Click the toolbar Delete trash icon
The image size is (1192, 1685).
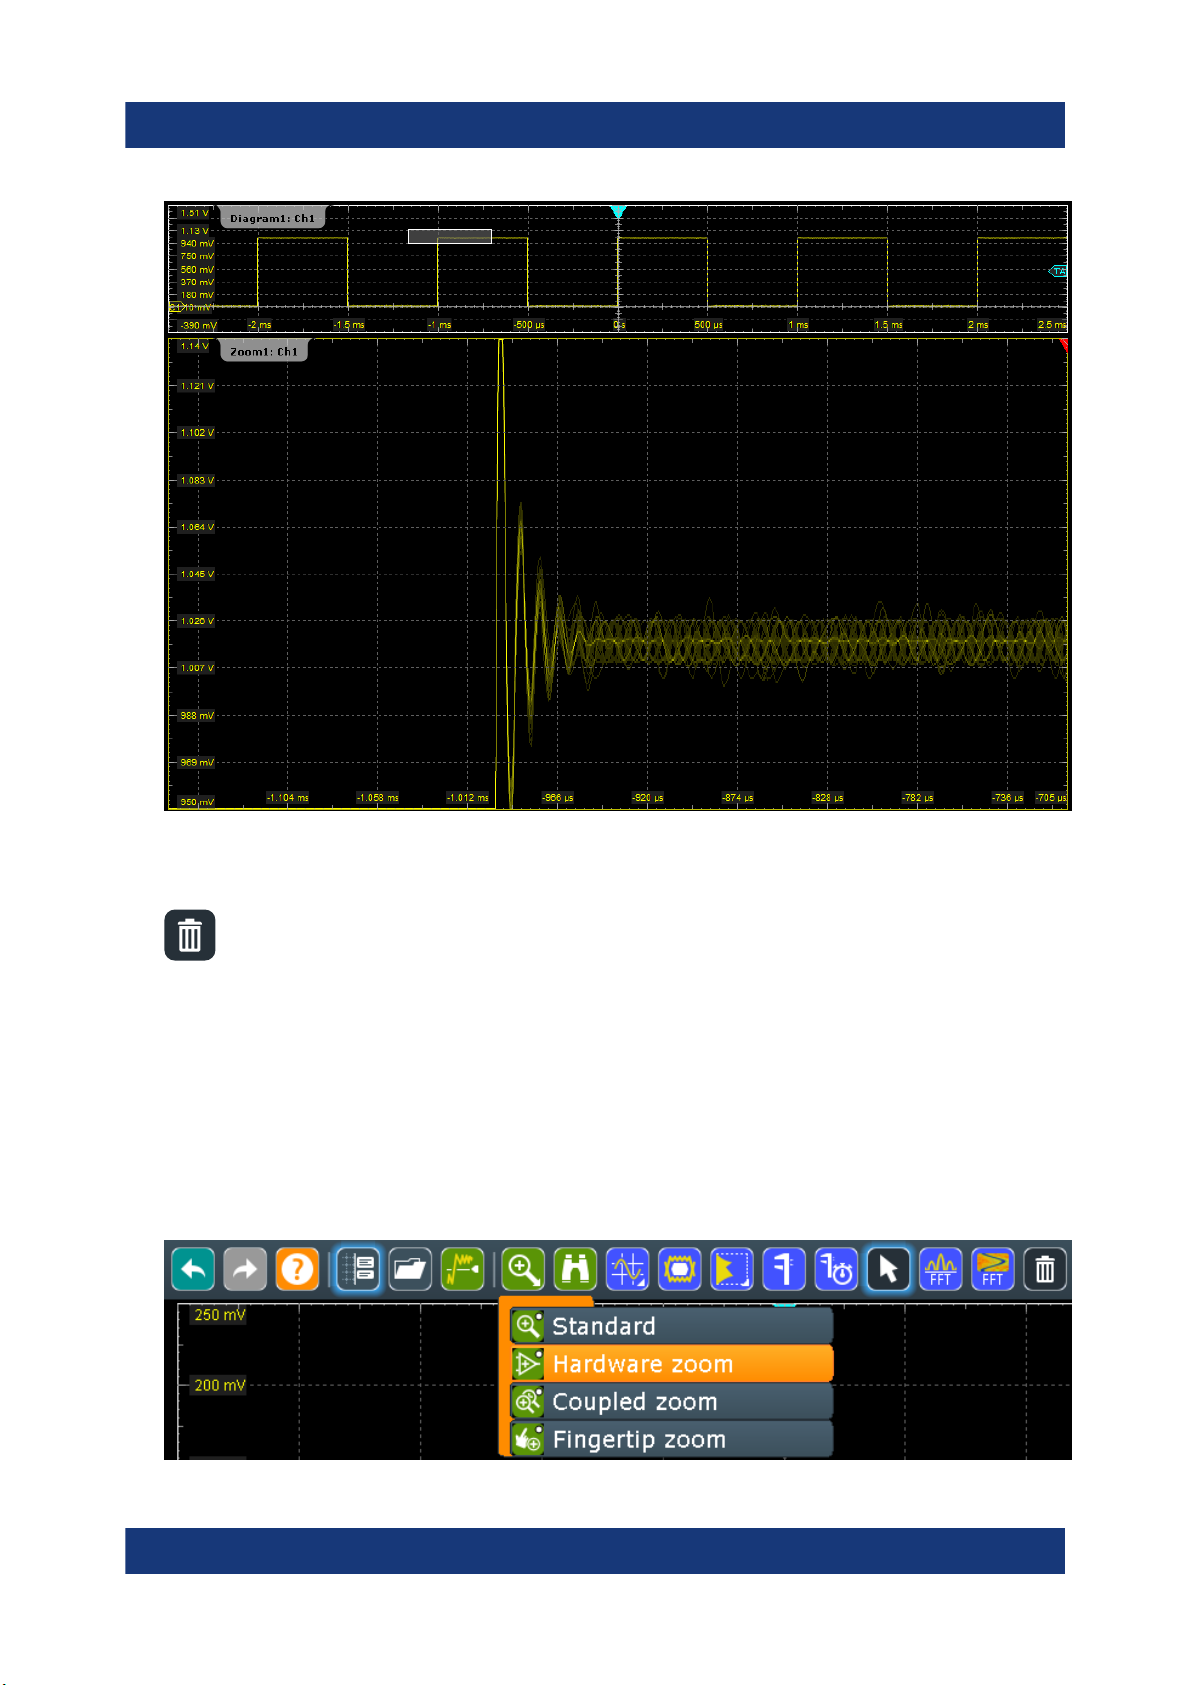tap(1045, 1270)
